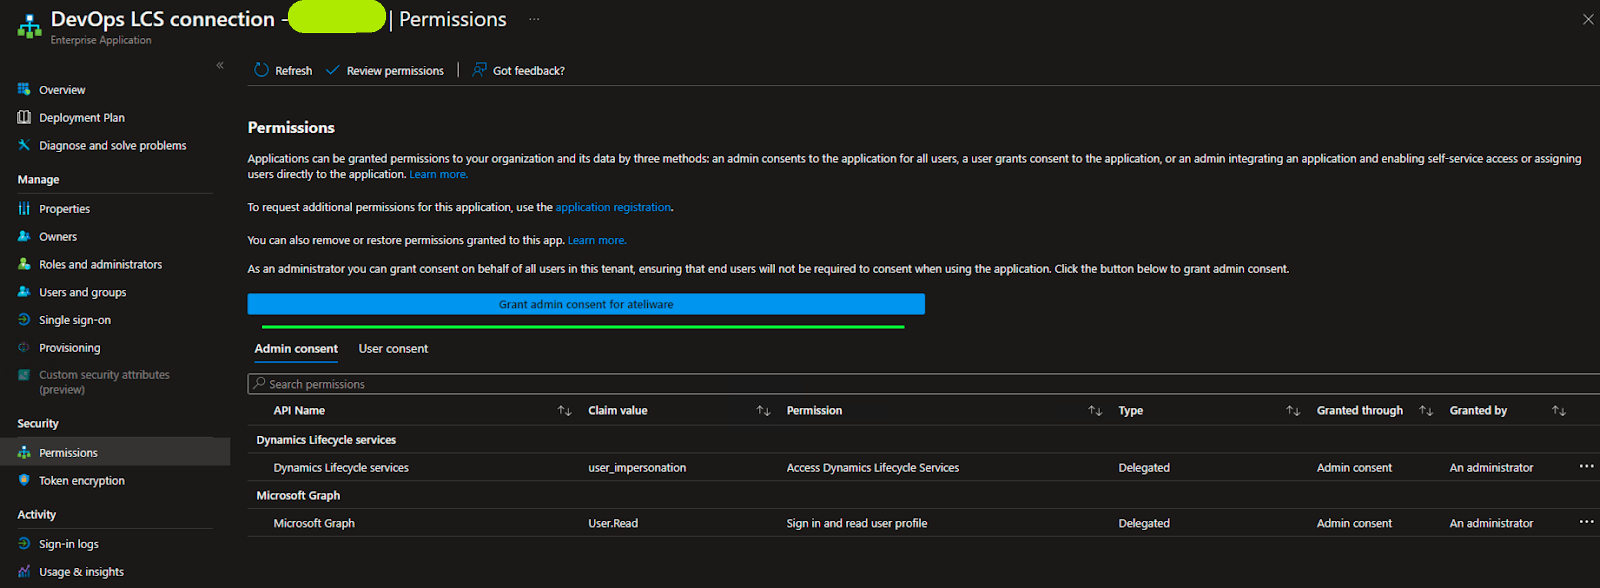Open Sign-in logs menu item
Image resolution: width=1600 pixels, height=588 pixels.
[x=69, y=544]
